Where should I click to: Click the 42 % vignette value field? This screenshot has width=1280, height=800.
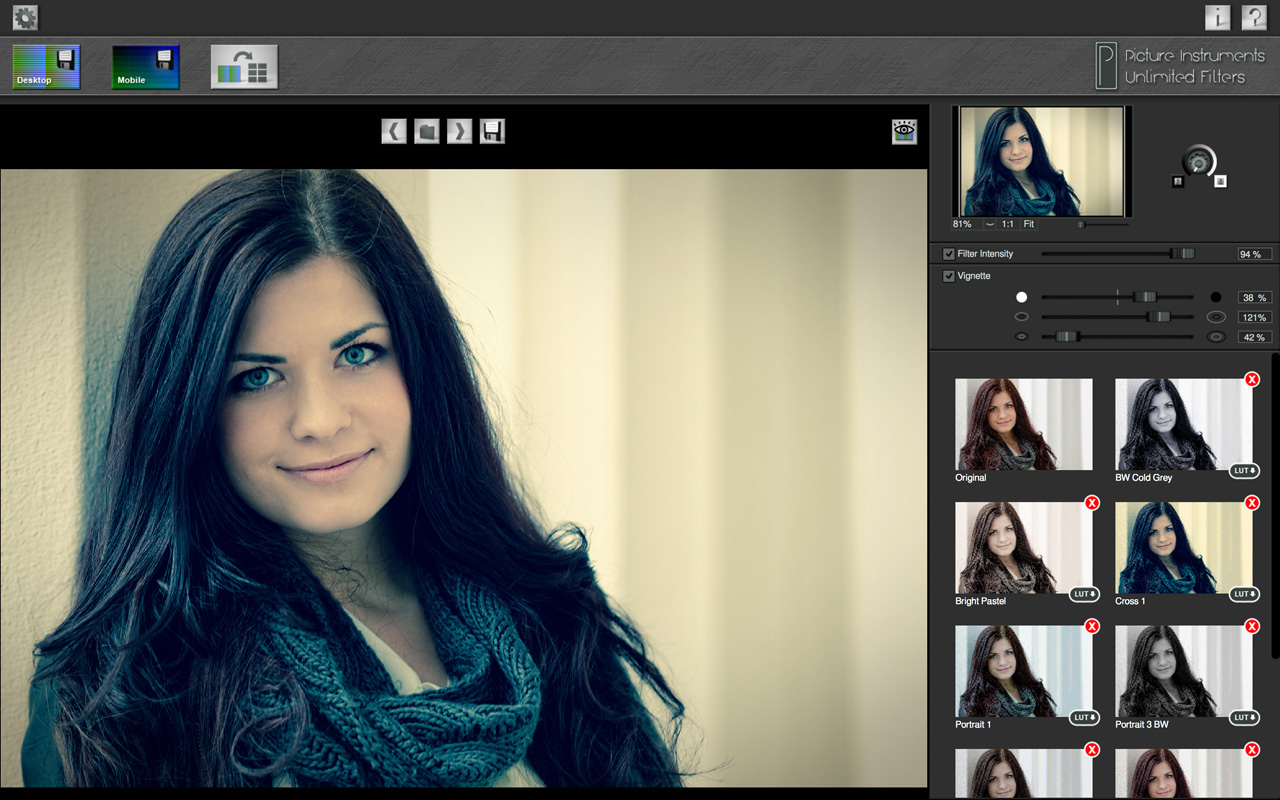tap(1255, 337)
